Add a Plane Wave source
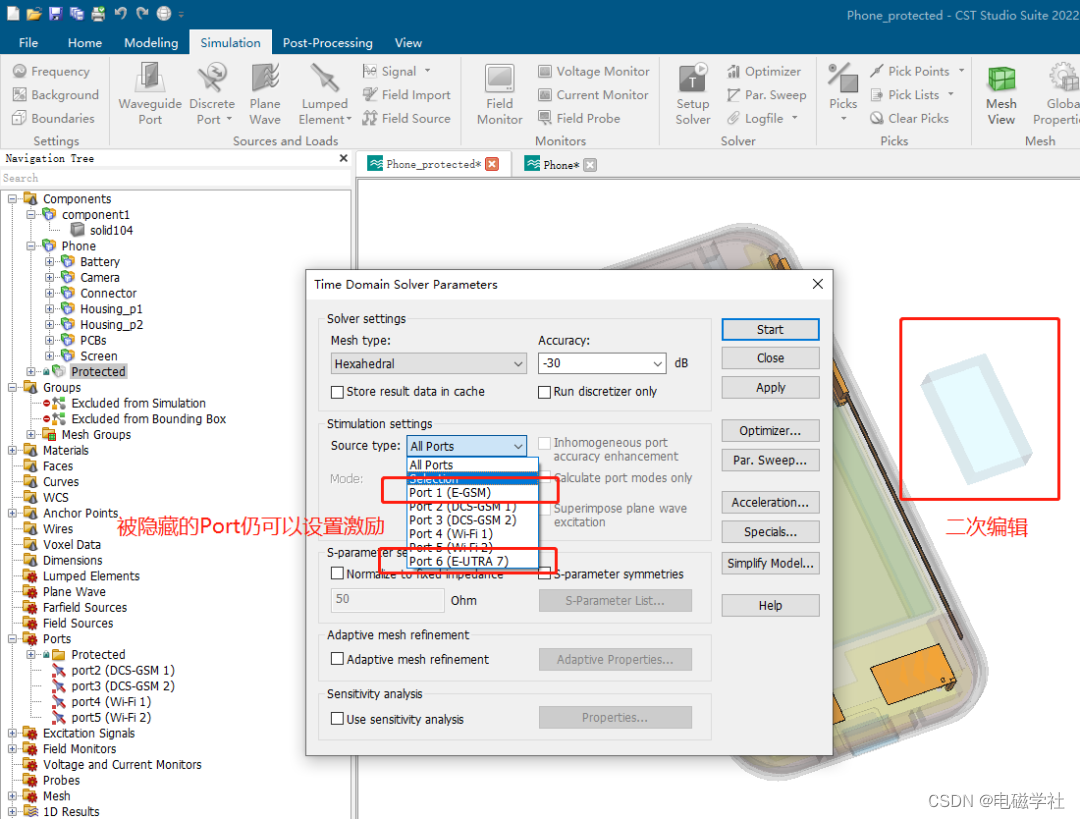Screen dimensions: 1080x819 click(x=264, y=94)
